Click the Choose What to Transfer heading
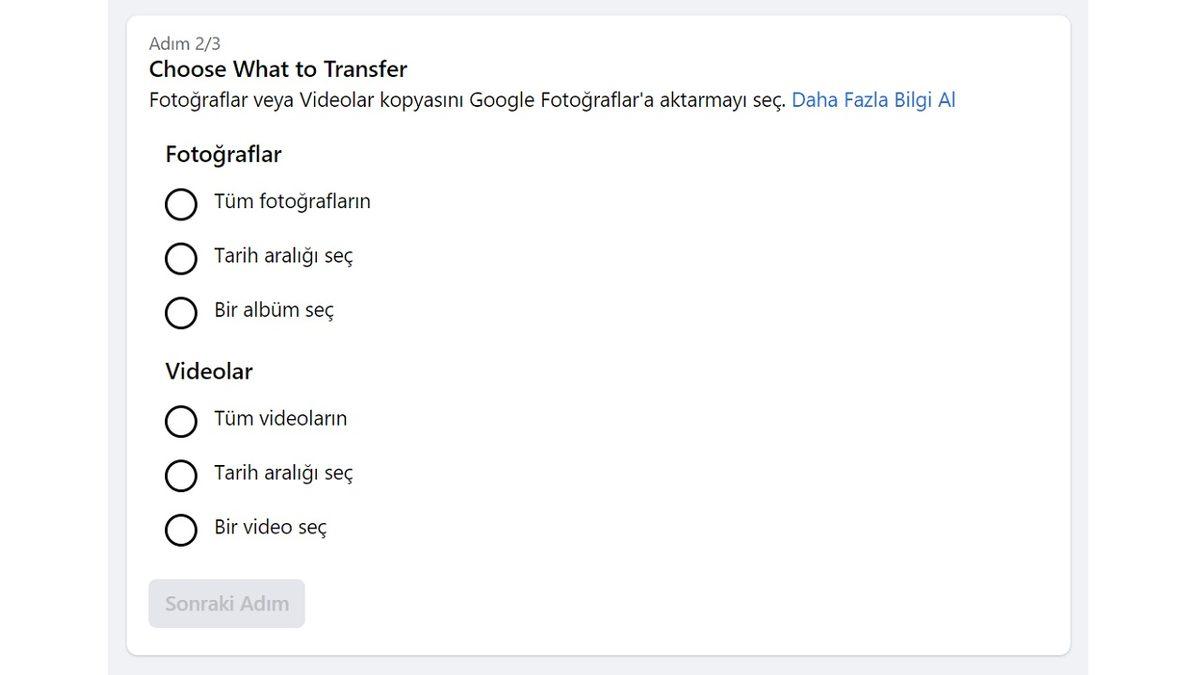The width and height of the screenshot is (1200, 675). click(278, 69)
